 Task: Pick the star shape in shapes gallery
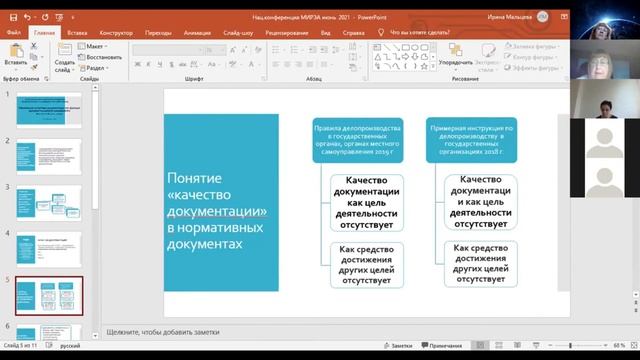pyautogui.click(x=424, y=66)
